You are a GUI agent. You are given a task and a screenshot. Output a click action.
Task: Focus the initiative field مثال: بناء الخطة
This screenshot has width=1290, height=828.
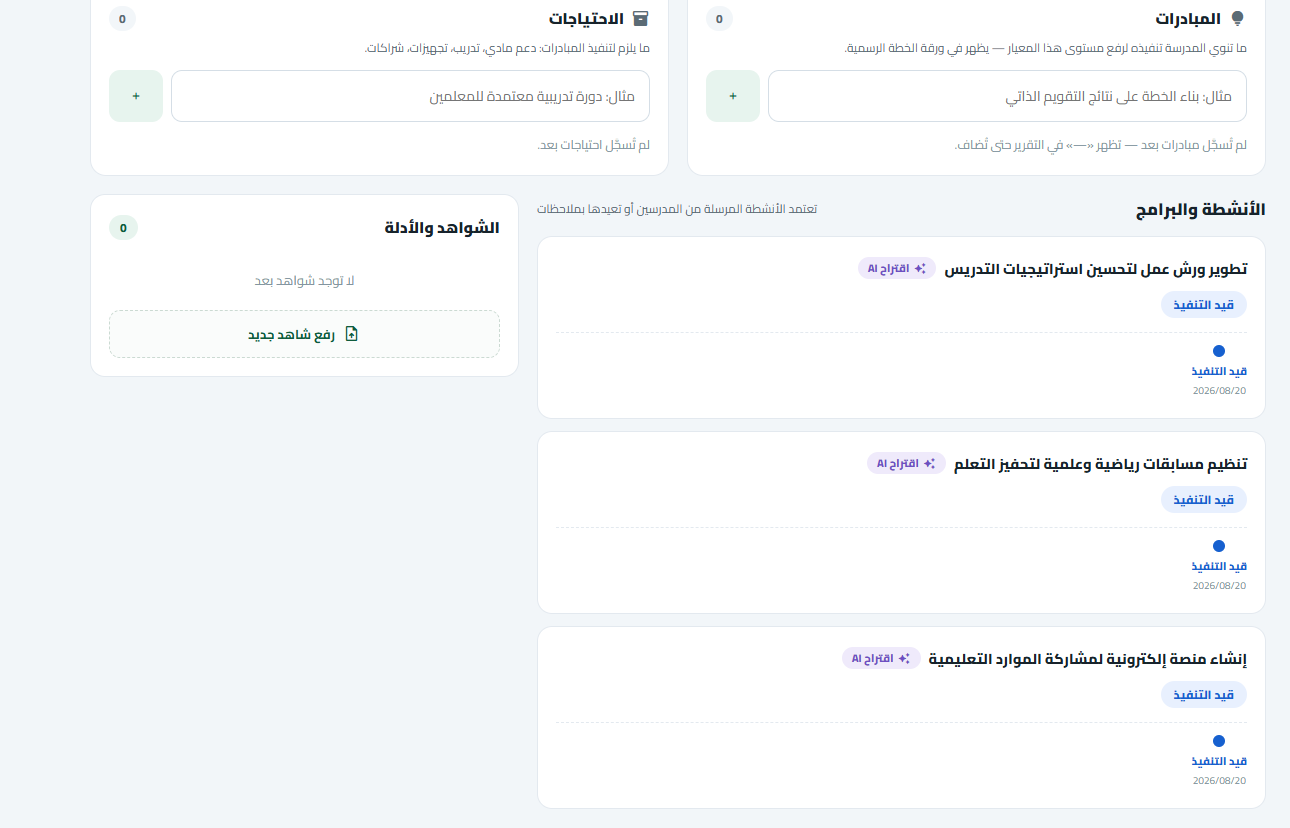1007,96
